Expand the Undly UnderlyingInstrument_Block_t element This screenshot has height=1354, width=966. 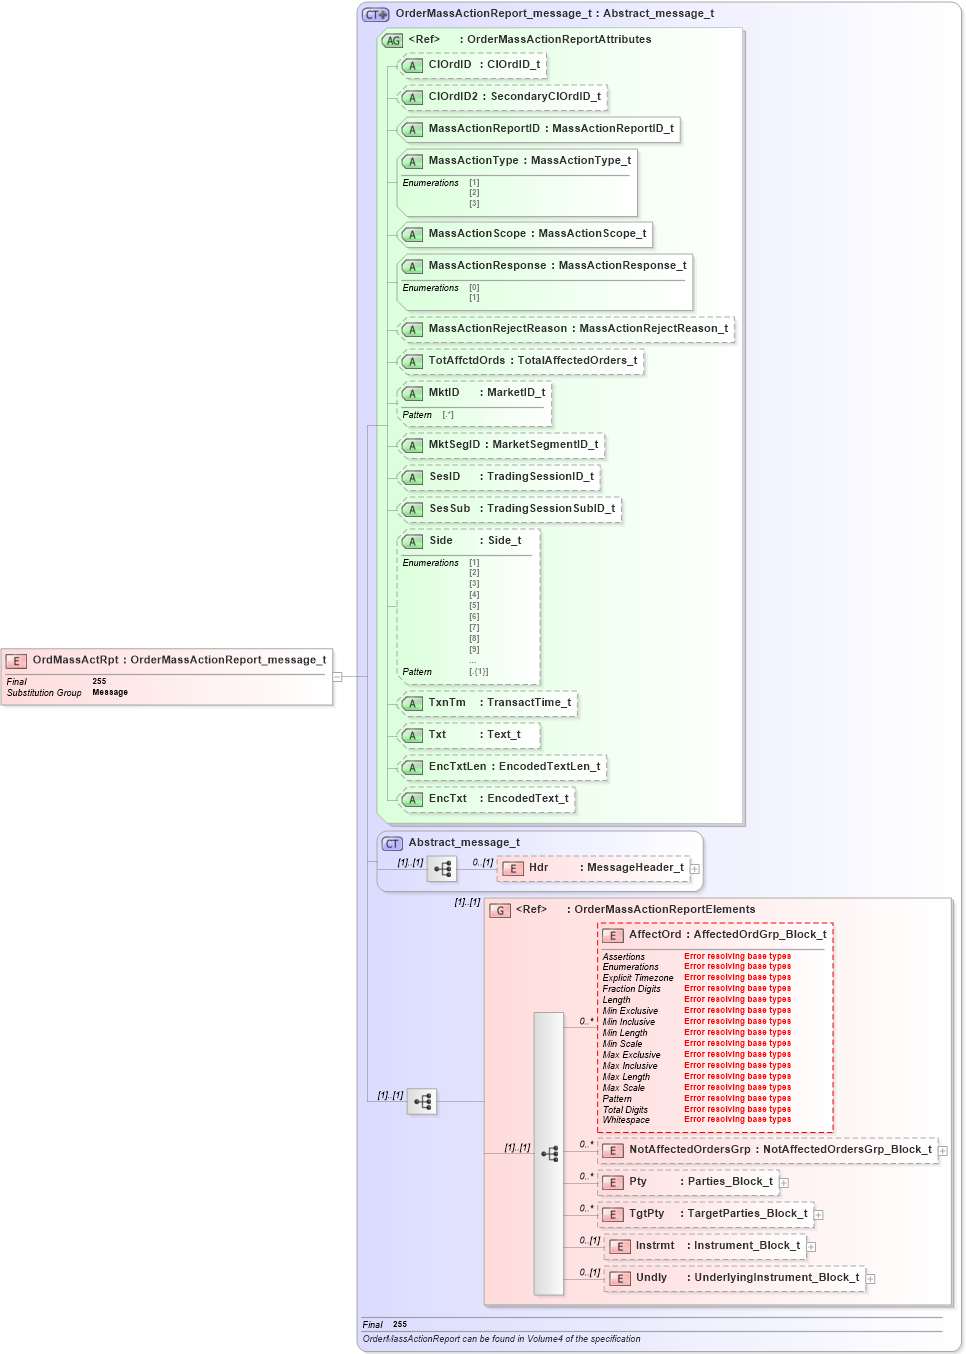[870, 1278]
